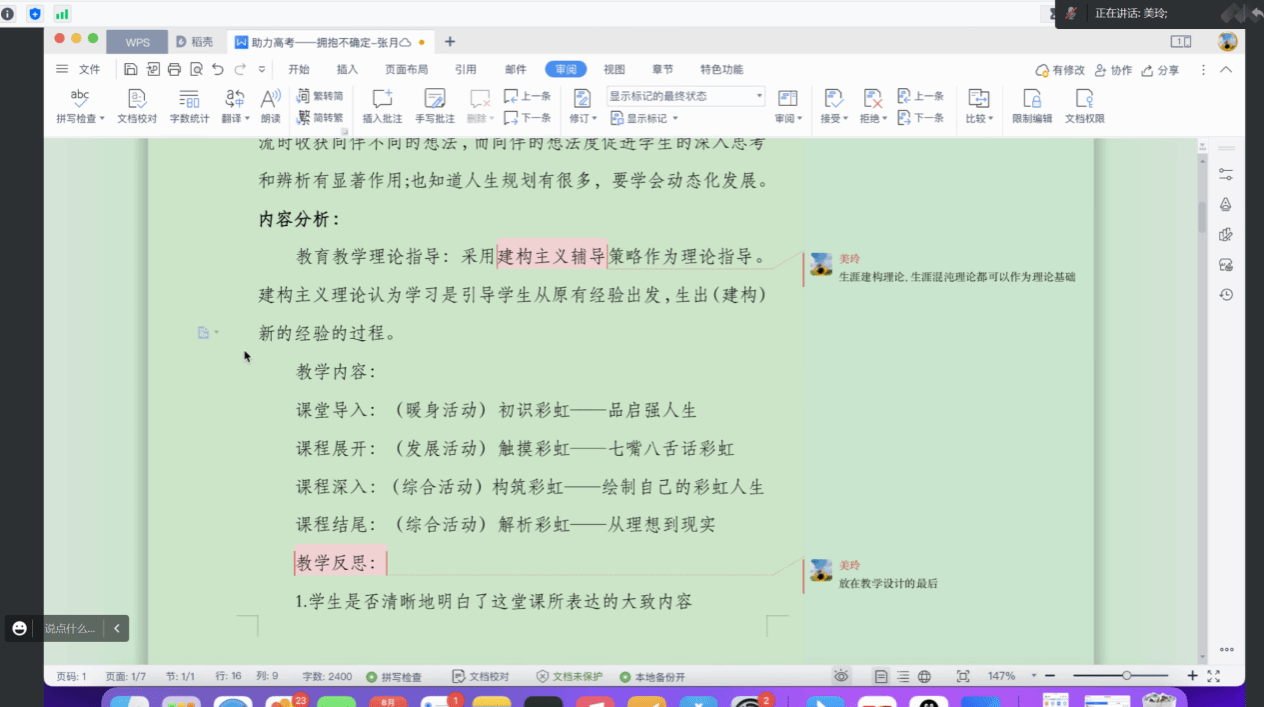
Task: Expand the 147% zoom level dropdown
Action: pyautogui.click(x=1034, y=677)
